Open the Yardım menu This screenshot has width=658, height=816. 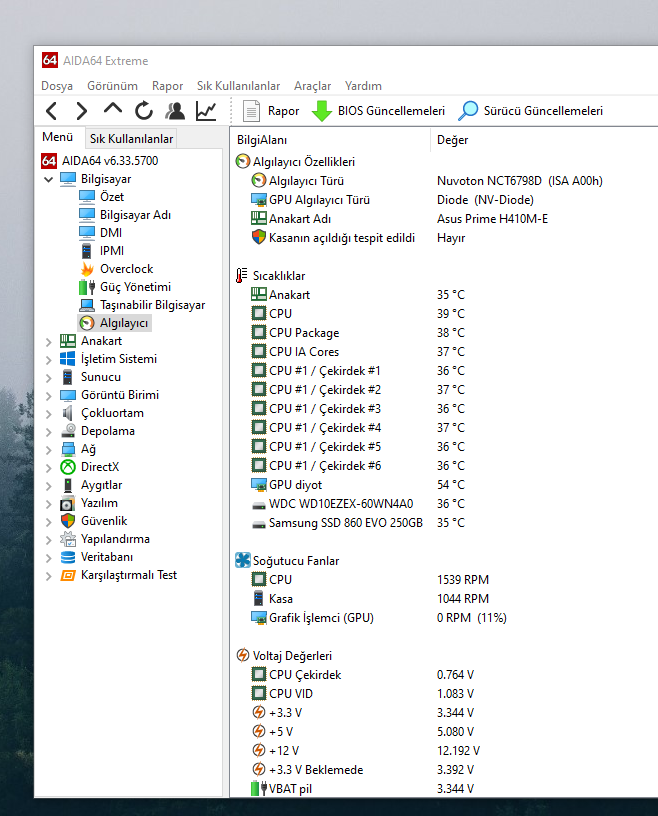[x=363, y=86]
